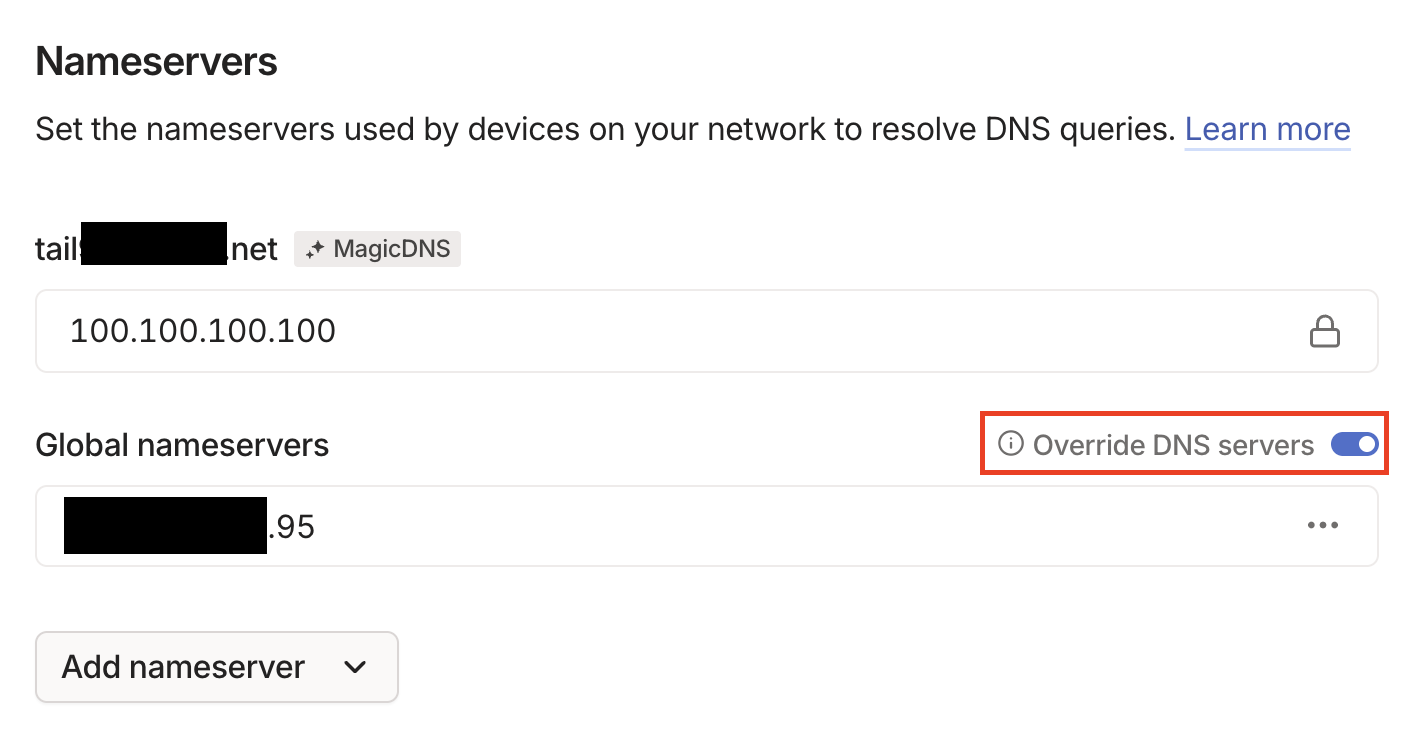Disable the Override DNS servers toggle

[x=1354, y=444]
